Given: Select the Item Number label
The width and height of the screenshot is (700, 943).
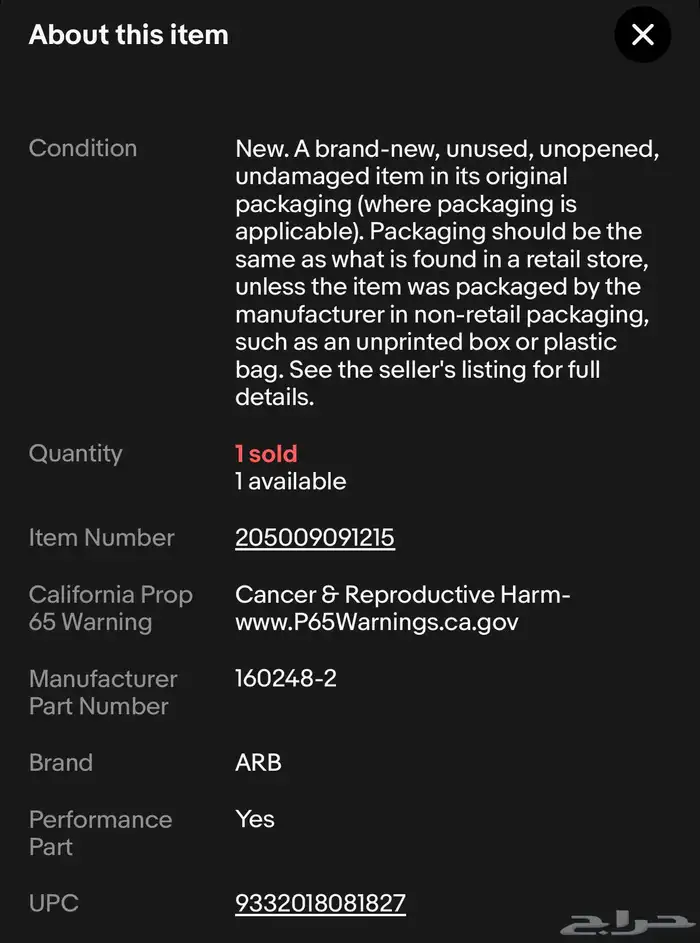Looking at the screenshot, I should (x=101, y=538).
